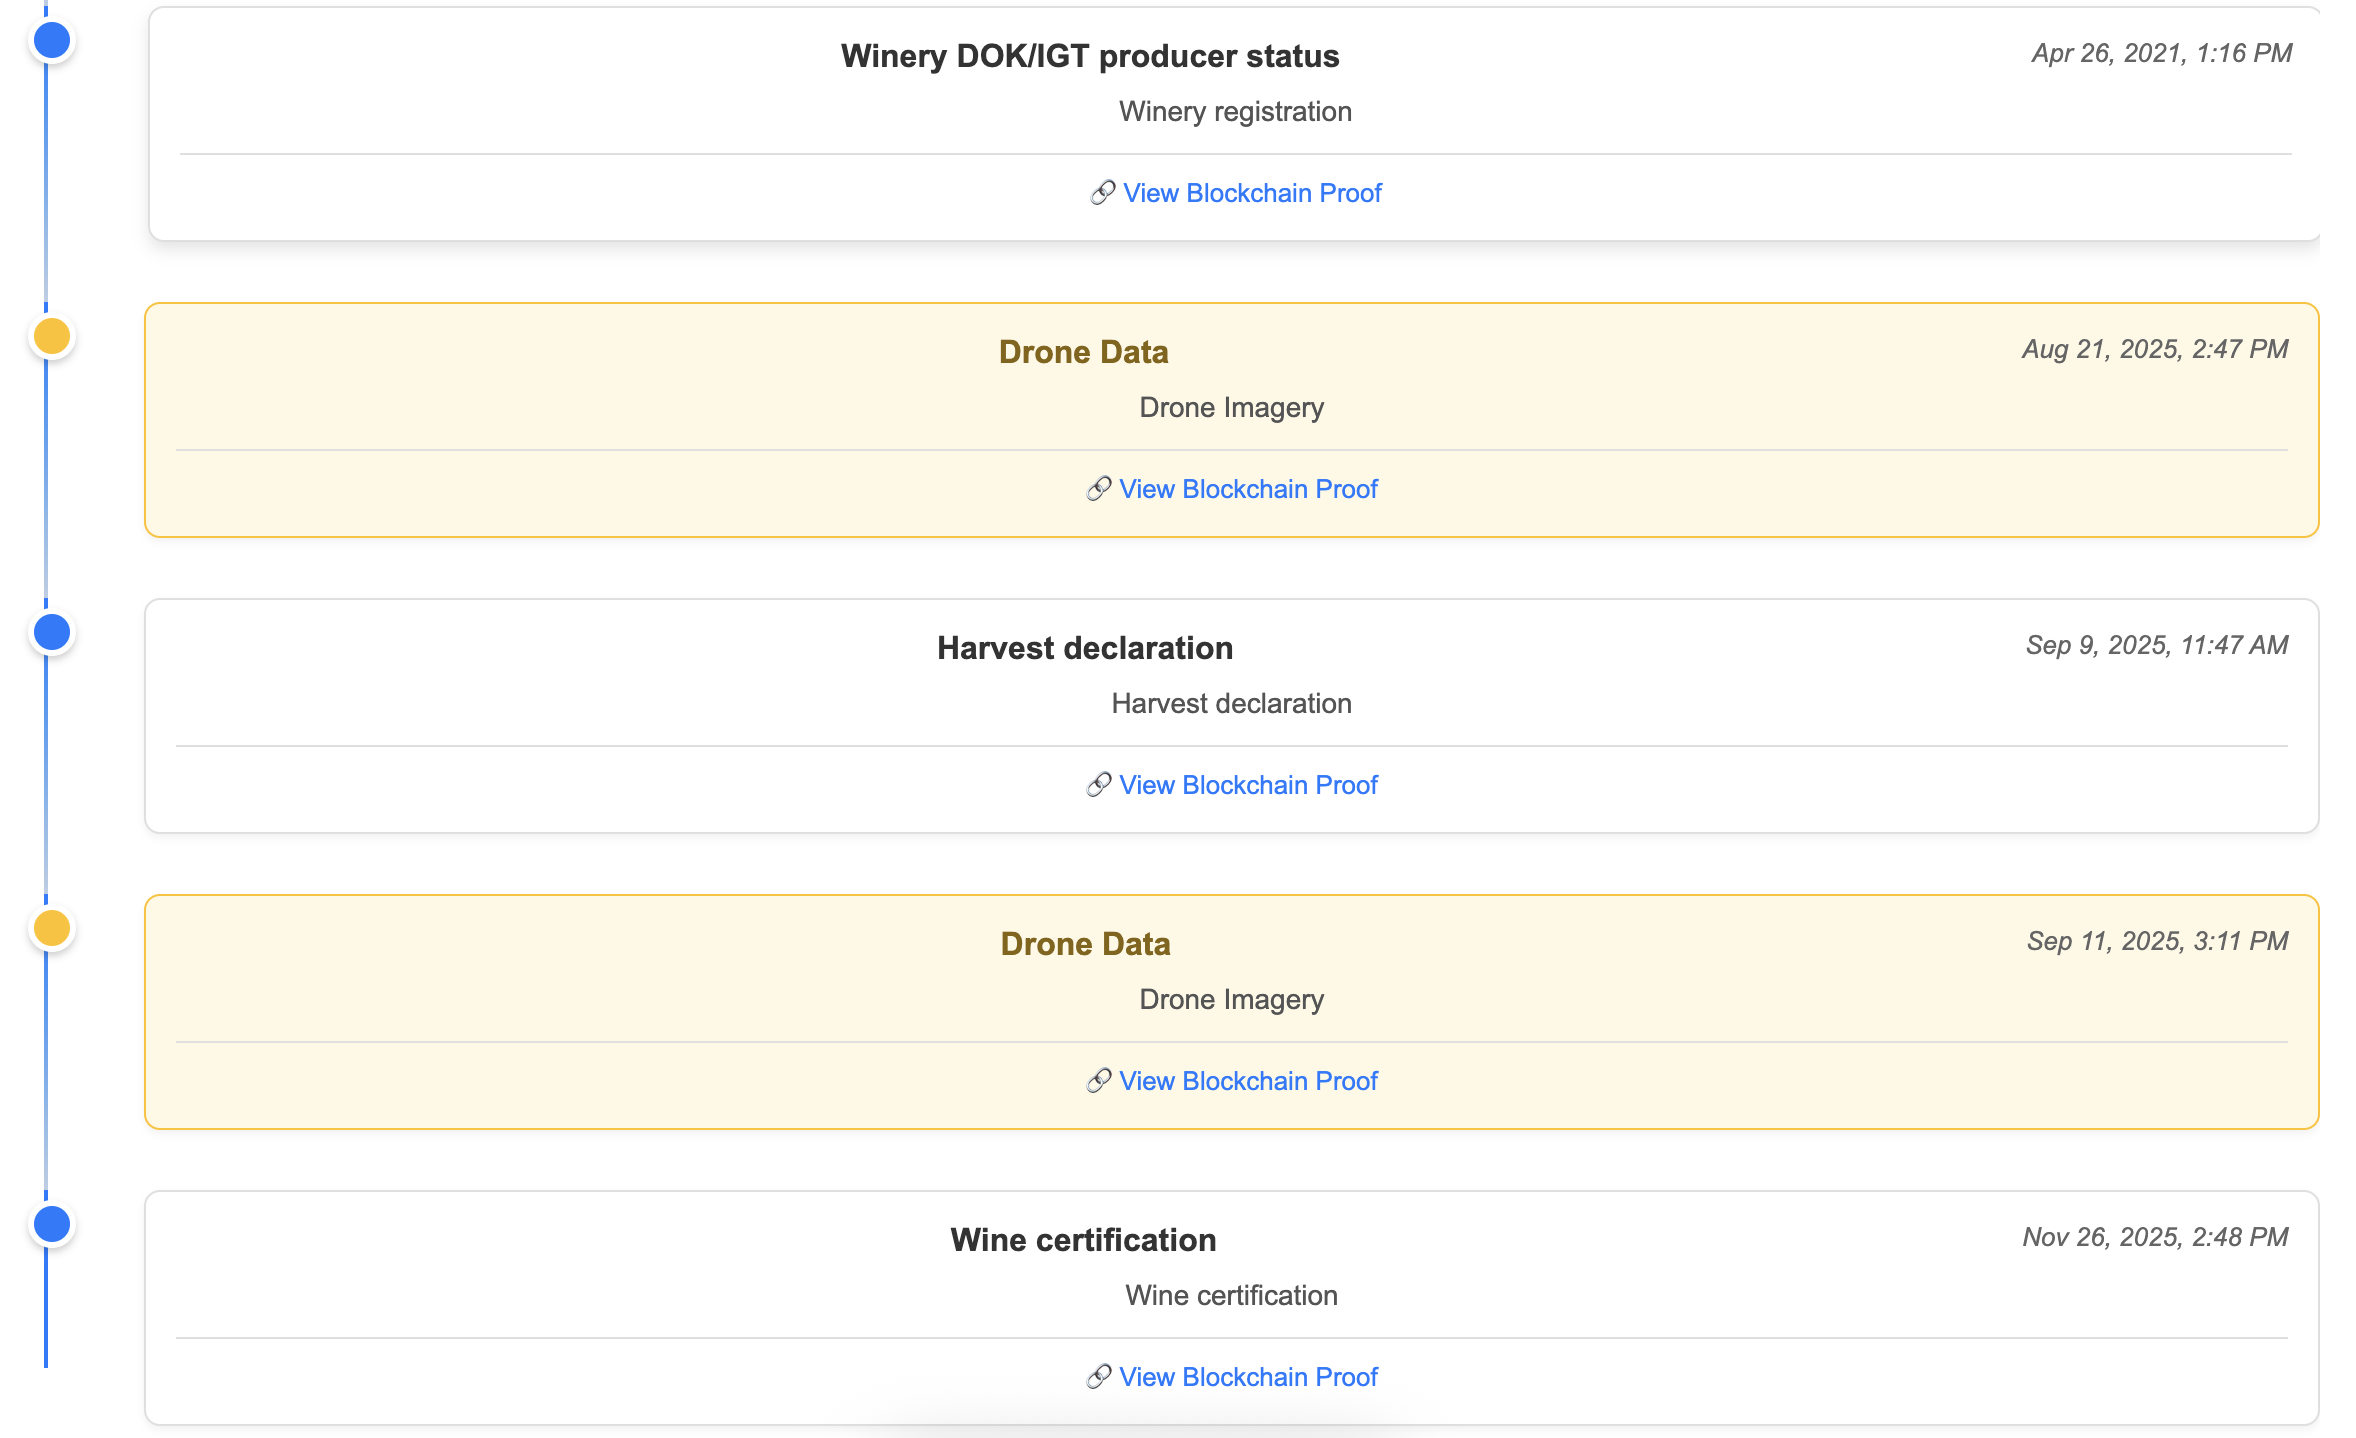Screen dimensions: 2356x1438
Task: Click chain icon in Sep 11 Drone Data card
Action: pyautogui.click(x=1098, y=1081)
